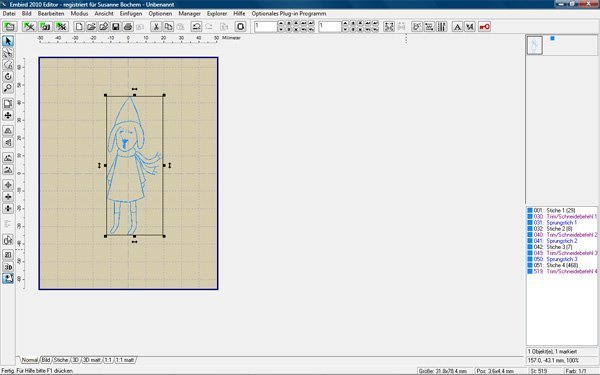Click the merge-open icon with pencil

tap(103, 26)
